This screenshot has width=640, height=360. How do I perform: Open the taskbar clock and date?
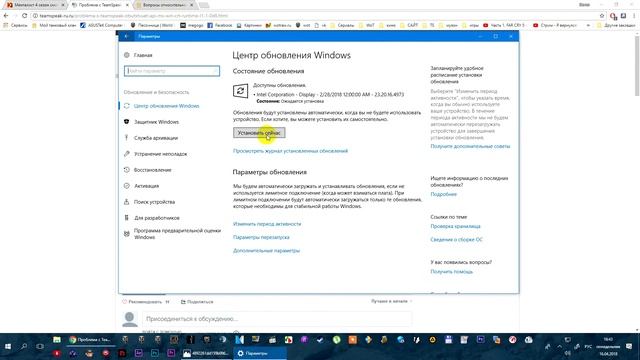tap(608, 347)
